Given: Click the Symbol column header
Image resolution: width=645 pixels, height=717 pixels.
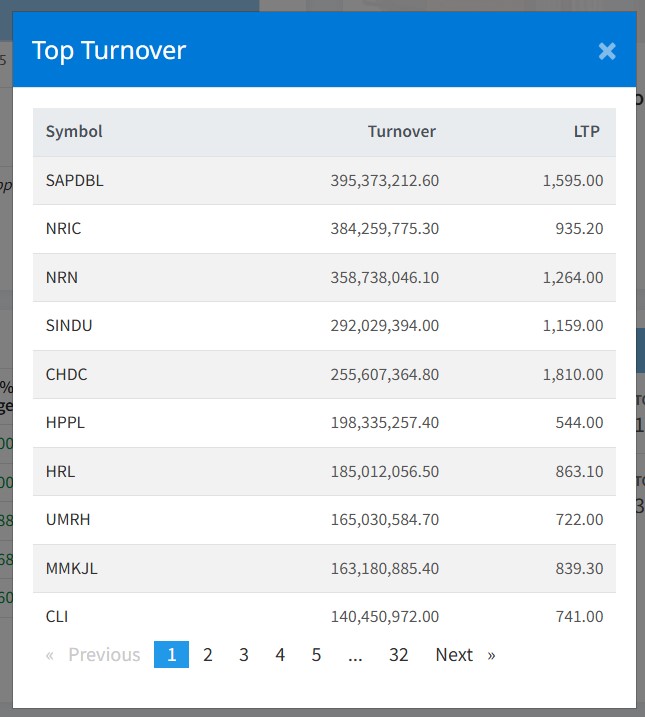Looking at the screenshot, I should pyautogui.click(x=74, y=132).
